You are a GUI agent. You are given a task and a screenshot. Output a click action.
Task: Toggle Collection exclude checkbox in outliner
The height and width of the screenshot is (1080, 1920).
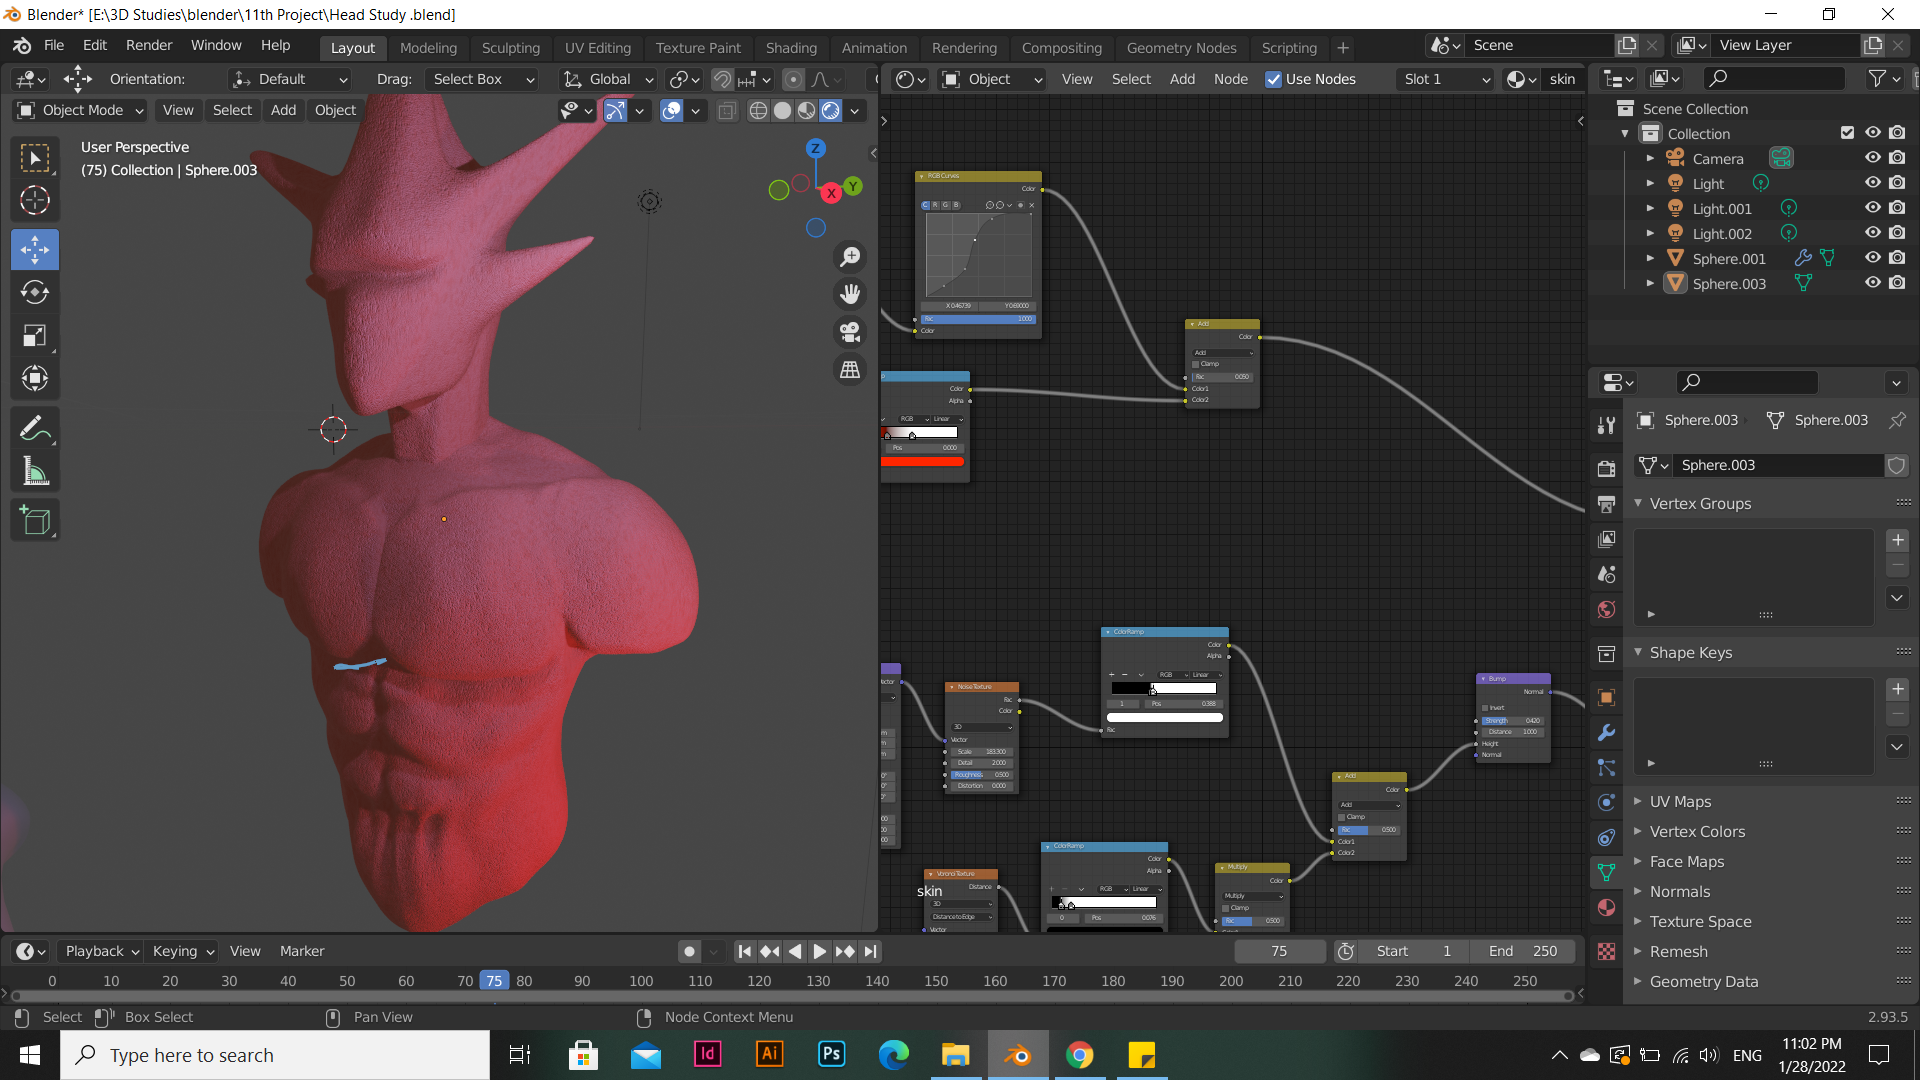[x=1847, y=133]
